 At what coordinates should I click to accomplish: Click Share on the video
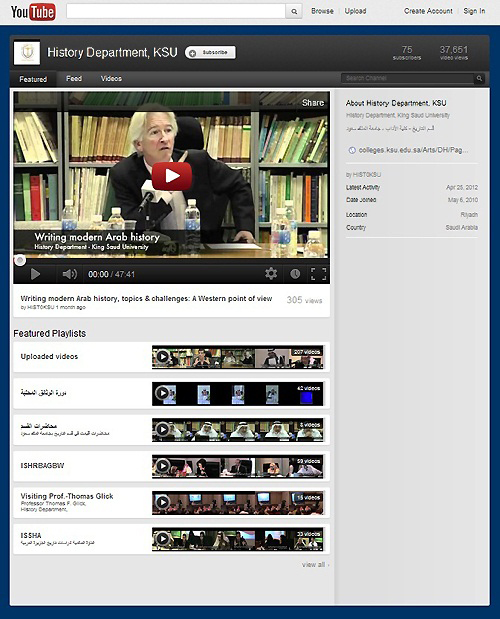click(x=313, y=103)
